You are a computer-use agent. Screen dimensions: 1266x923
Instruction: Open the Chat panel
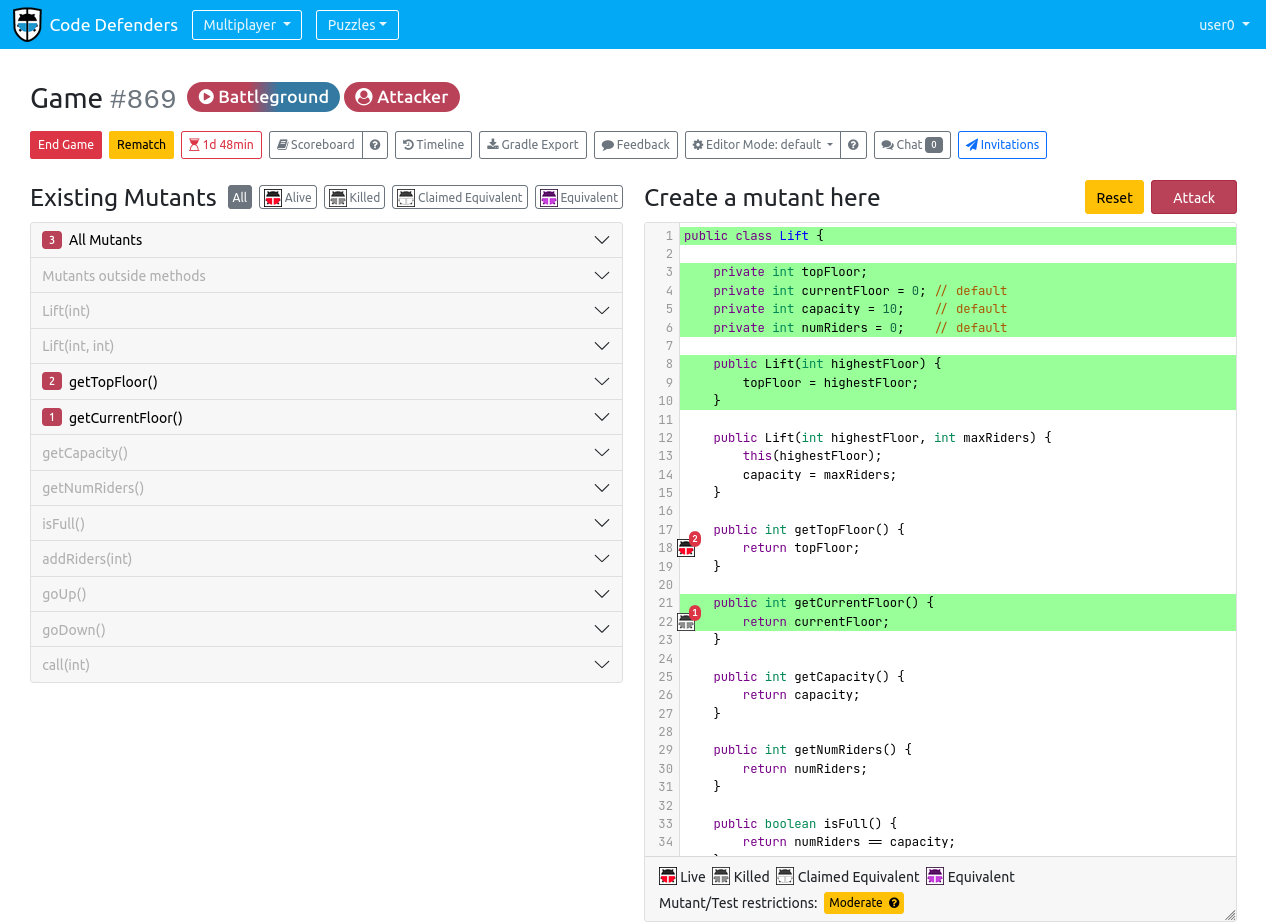click(x=911, y=145)
